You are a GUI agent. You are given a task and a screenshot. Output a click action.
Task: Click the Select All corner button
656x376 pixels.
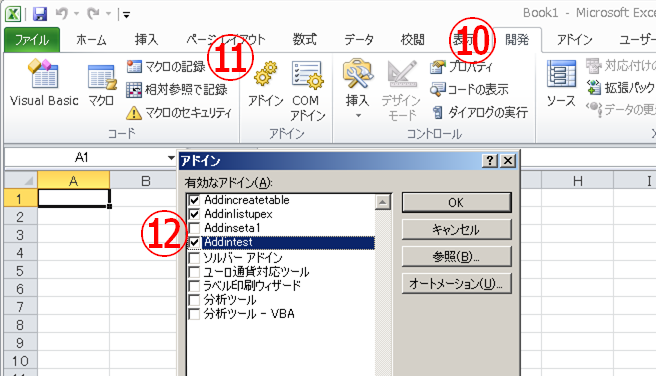pos(21,181)
